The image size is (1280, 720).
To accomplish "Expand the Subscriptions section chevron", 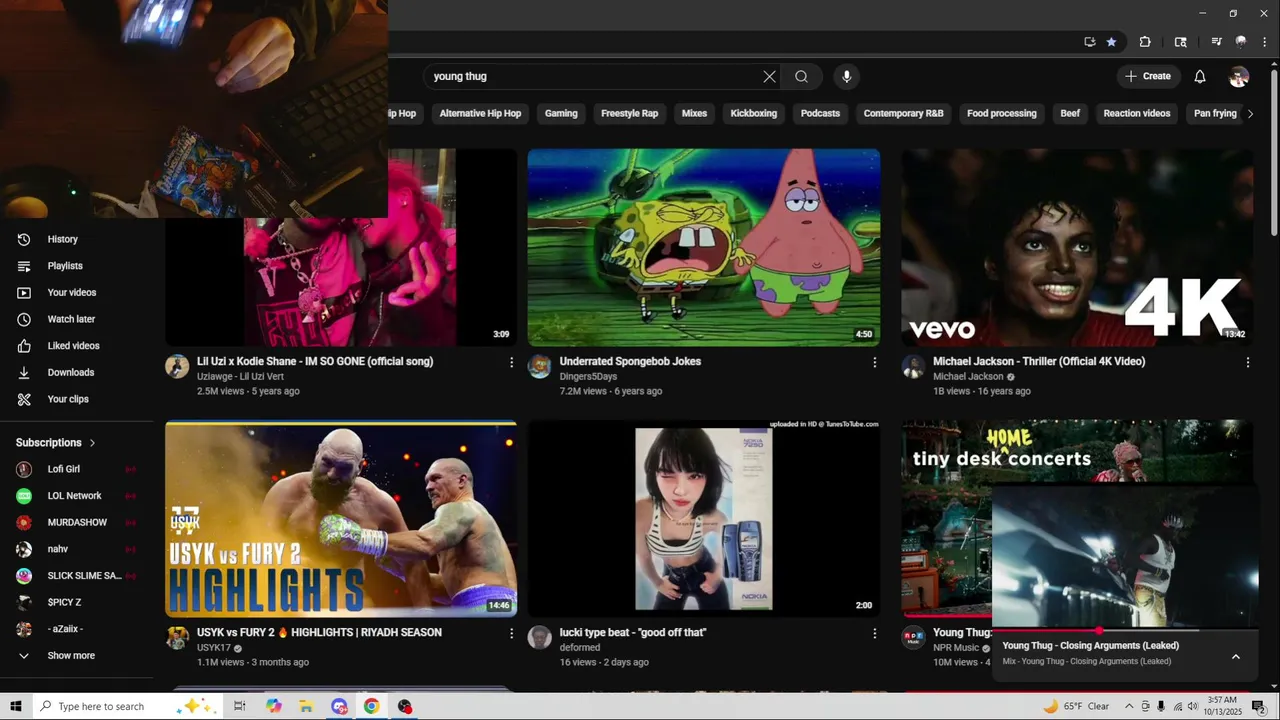I will point(92,443).
